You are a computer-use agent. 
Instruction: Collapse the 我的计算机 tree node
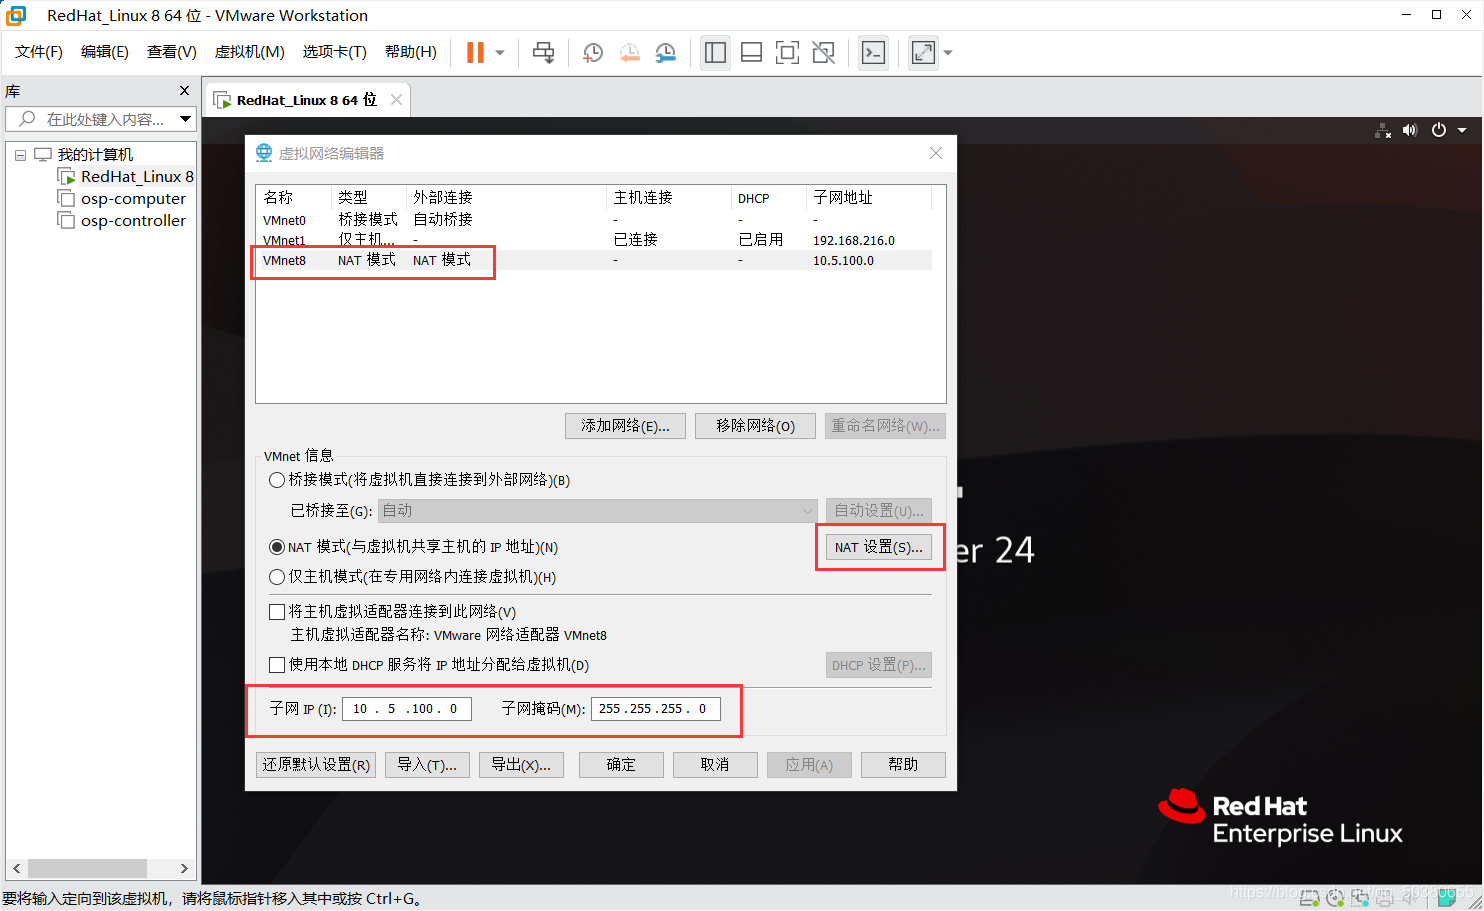click(x=20, y=155)
